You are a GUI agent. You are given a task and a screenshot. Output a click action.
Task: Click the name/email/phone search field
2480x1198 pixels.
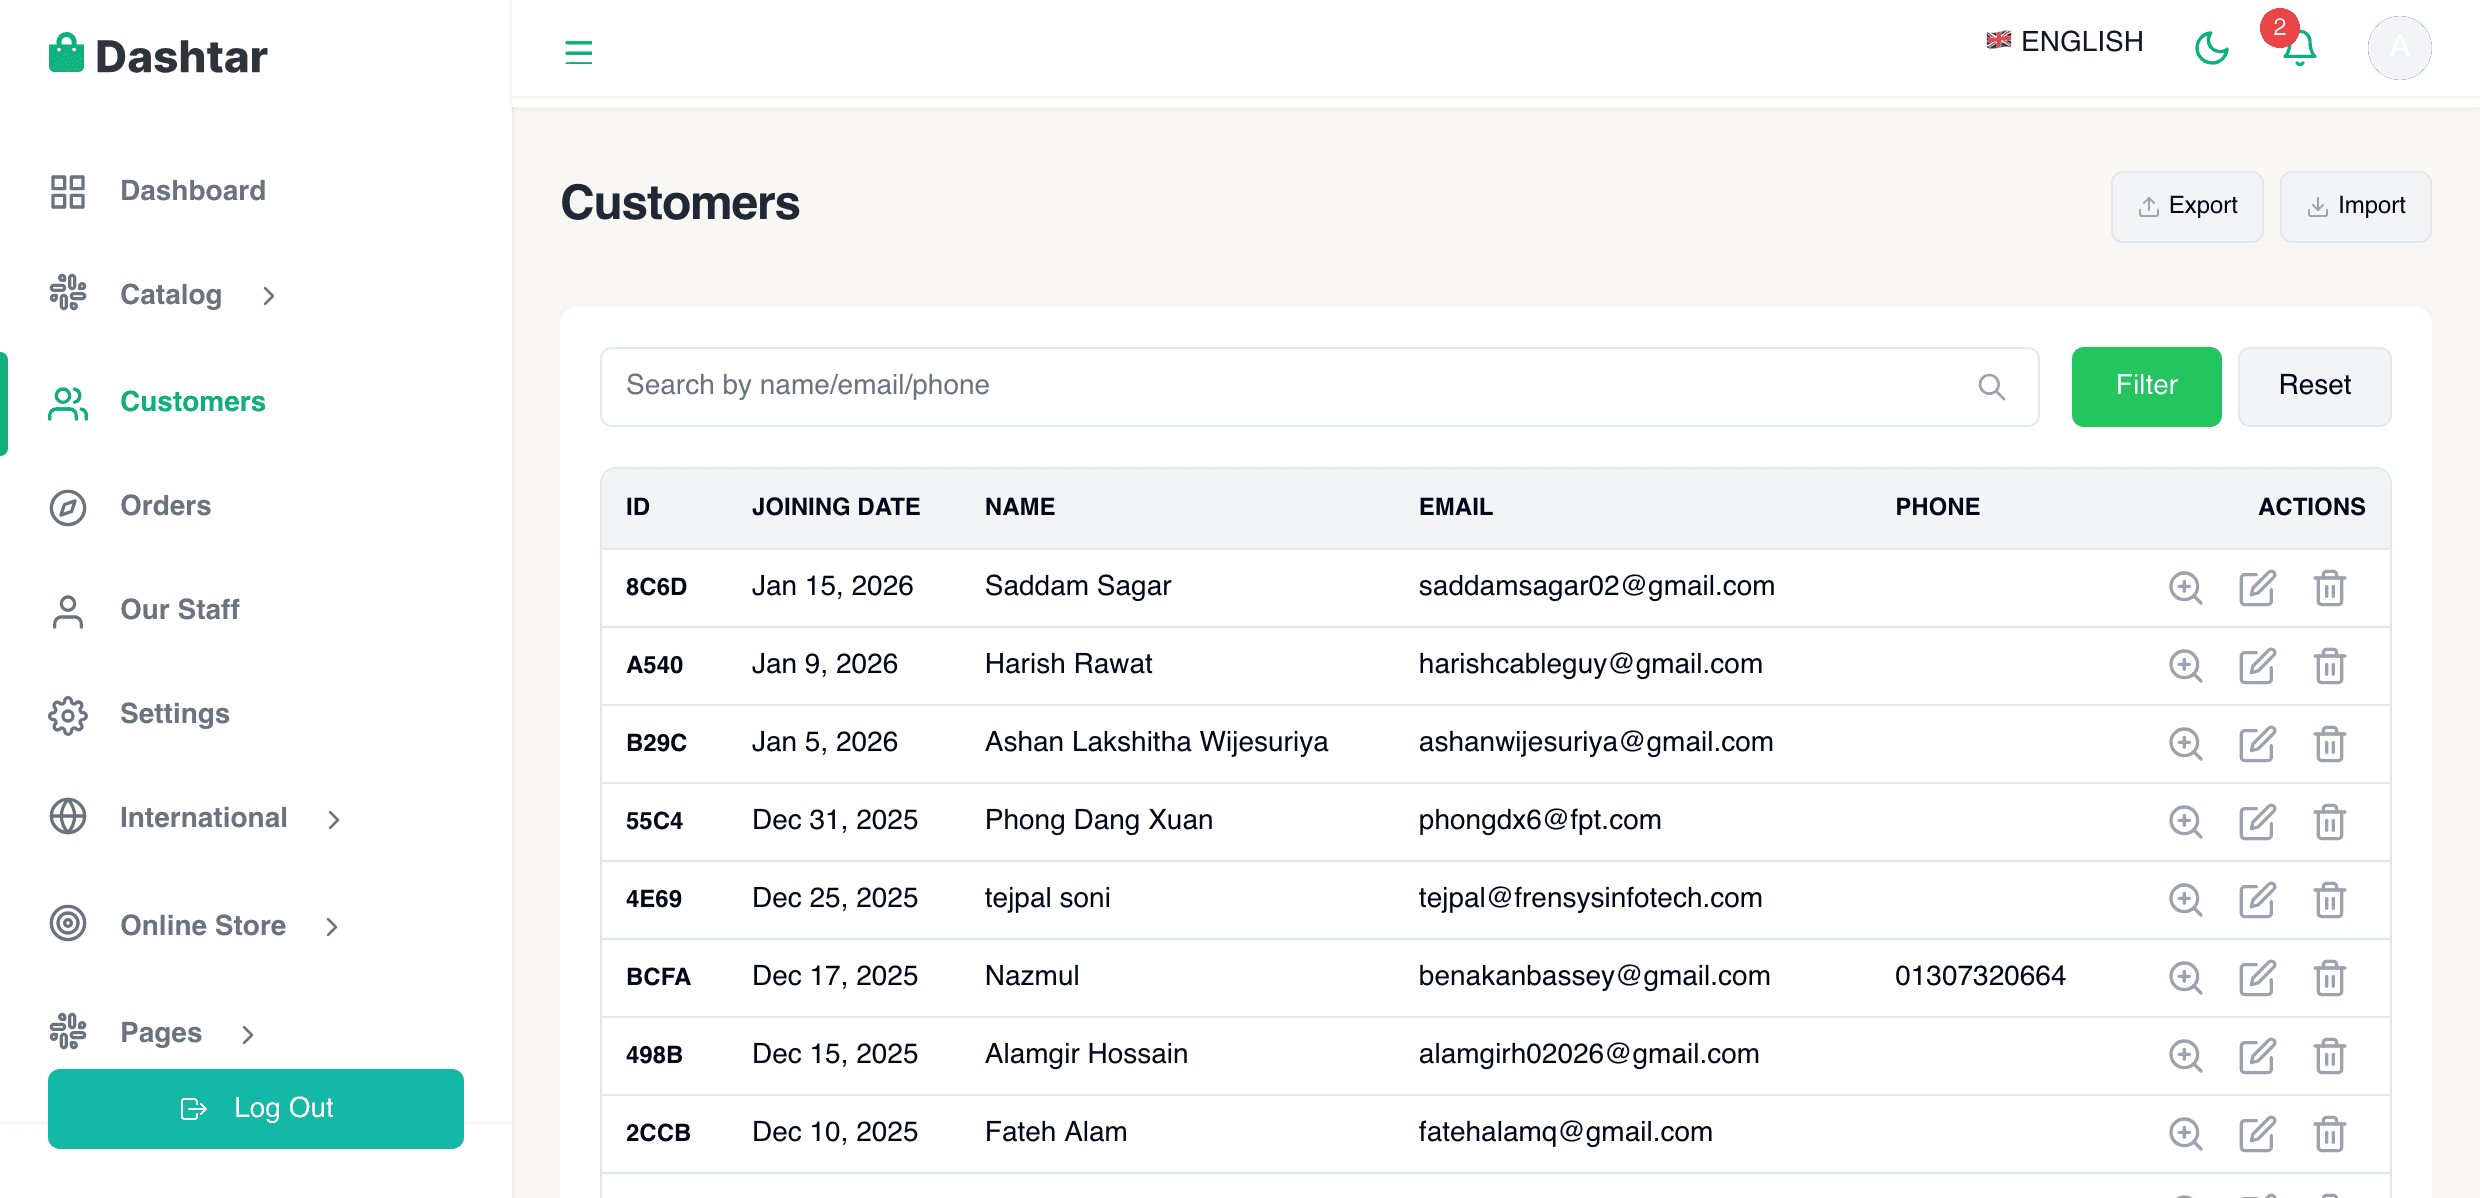[1200, 386]
